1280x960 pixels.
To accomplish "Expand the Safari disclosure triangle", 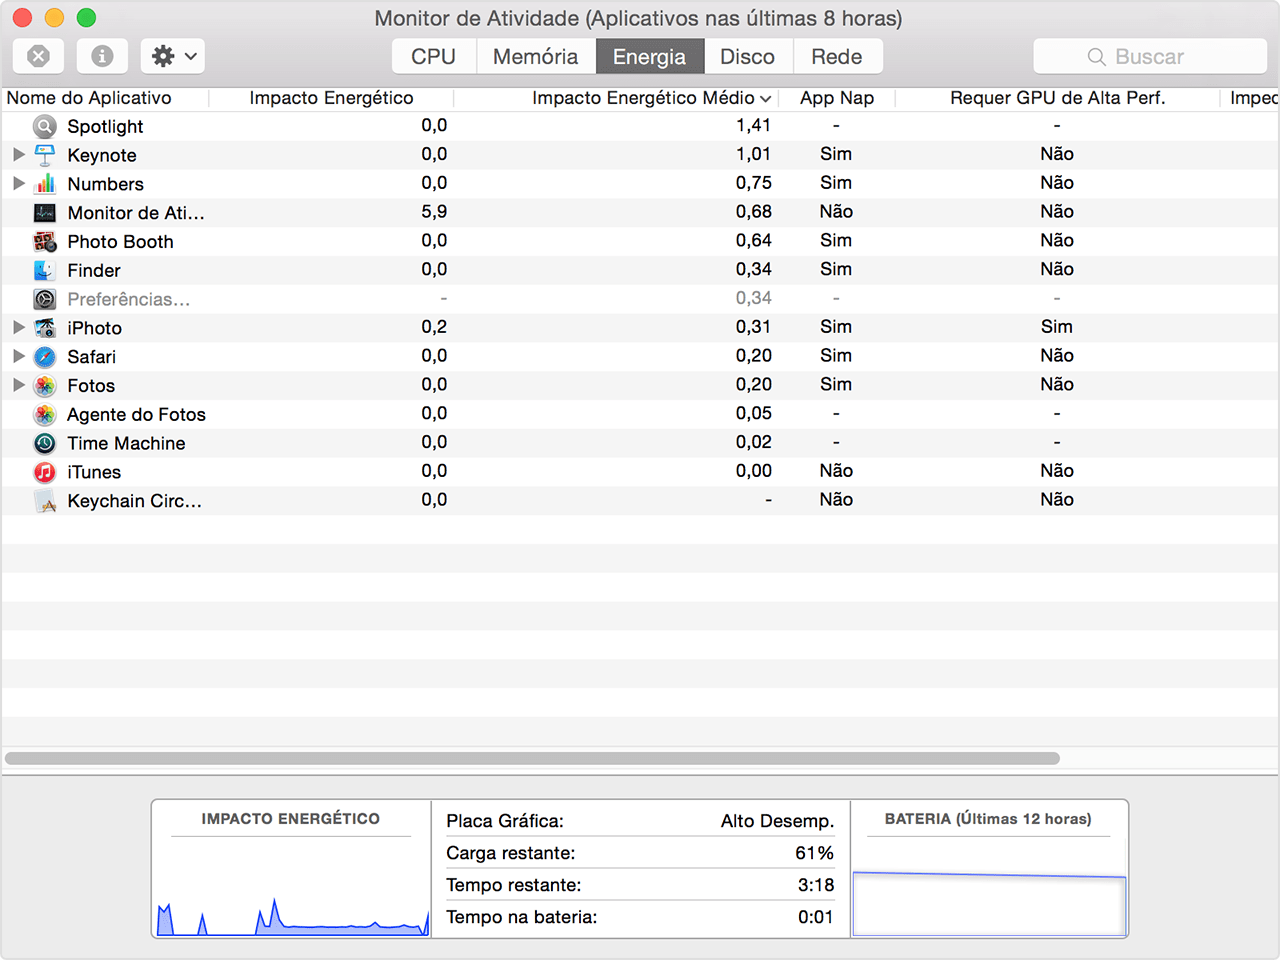I will (18, 357).
